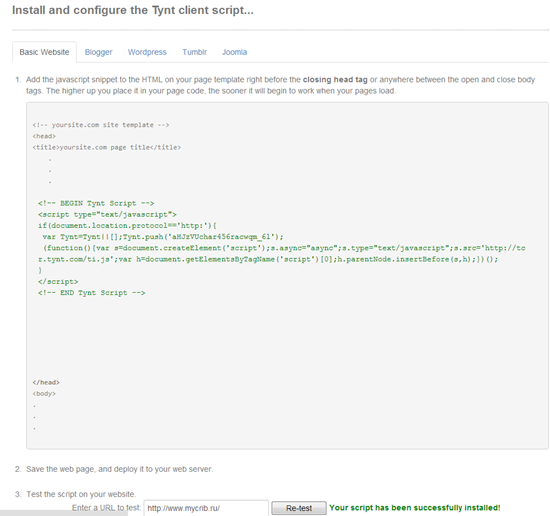Click the closing </script> tag line
Screen dimensions: 550x516
tap(58, 282)
